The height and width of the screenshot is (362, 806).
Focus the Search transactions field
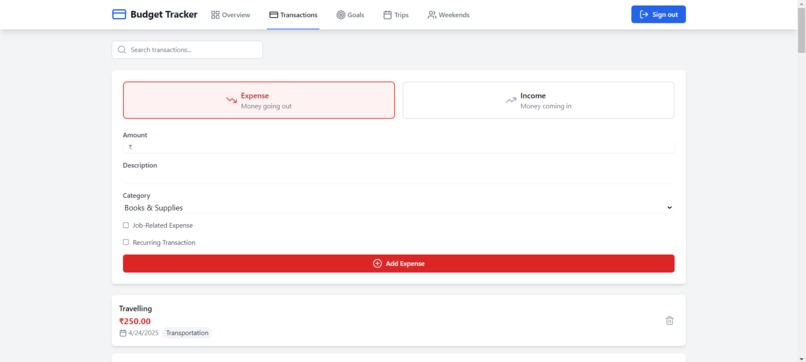coord(187,50)
